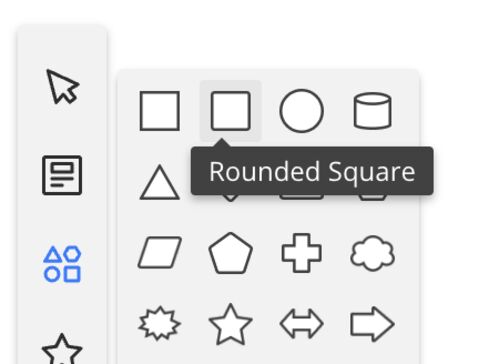Screen dimensions: 500x364
Task: Choose the right arrow shape
Action: coord(373,324)
